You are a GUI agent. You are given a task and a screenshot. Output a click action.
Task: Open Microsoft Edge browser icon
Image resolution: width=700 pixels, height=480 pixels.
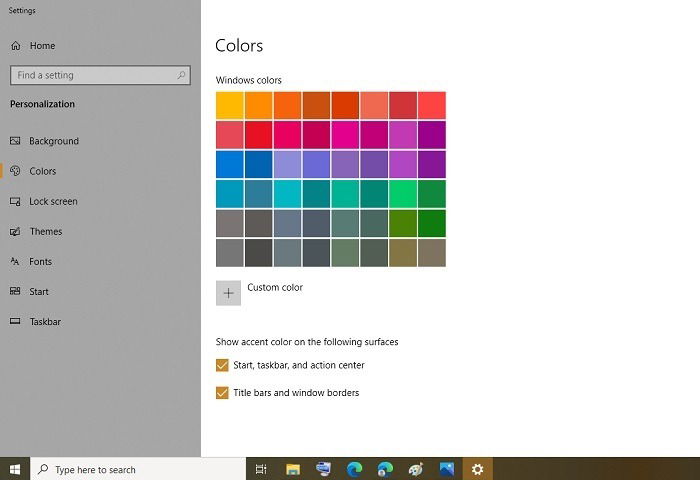click(354, 469)
